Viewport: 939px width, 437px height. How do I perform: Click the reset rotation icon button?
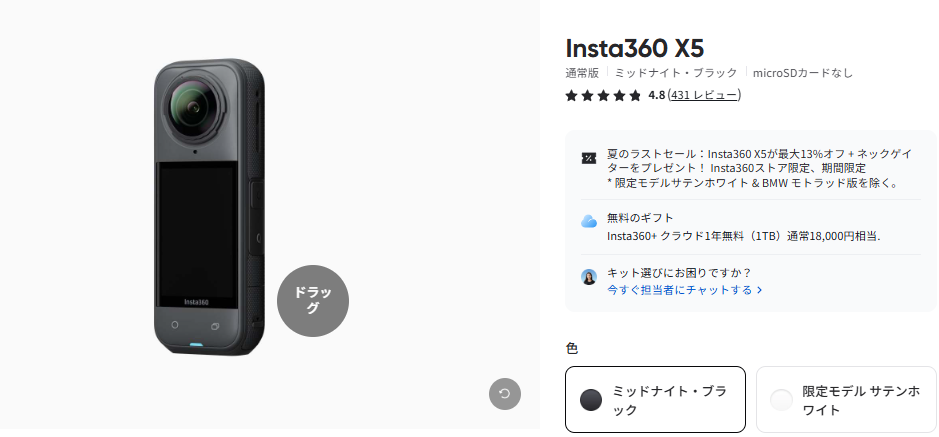click(x=505, y=394)
